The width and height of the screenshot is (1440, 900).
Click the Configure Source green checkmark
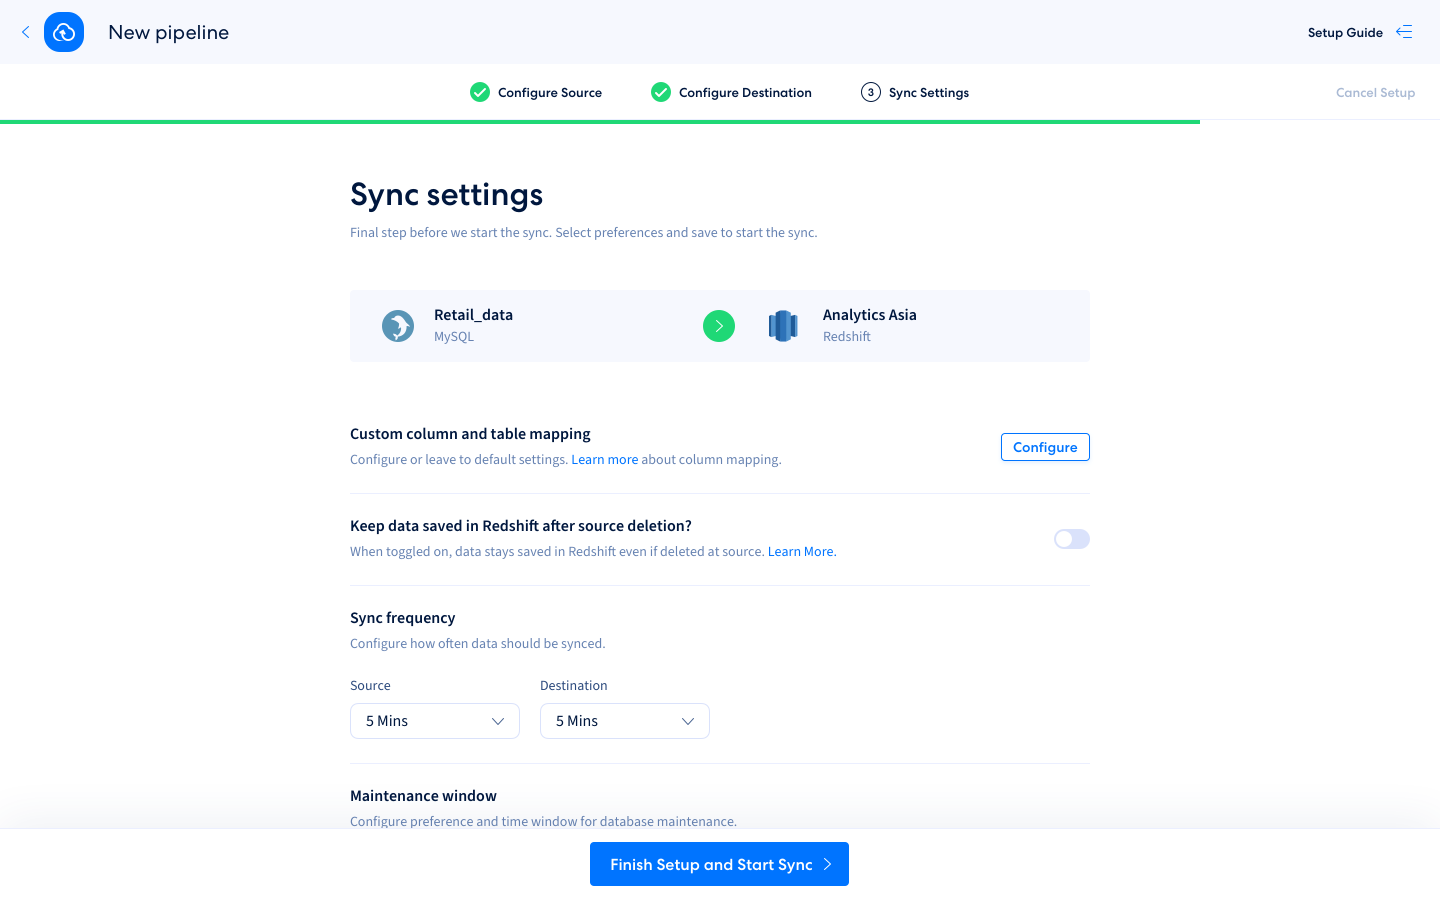480,92
